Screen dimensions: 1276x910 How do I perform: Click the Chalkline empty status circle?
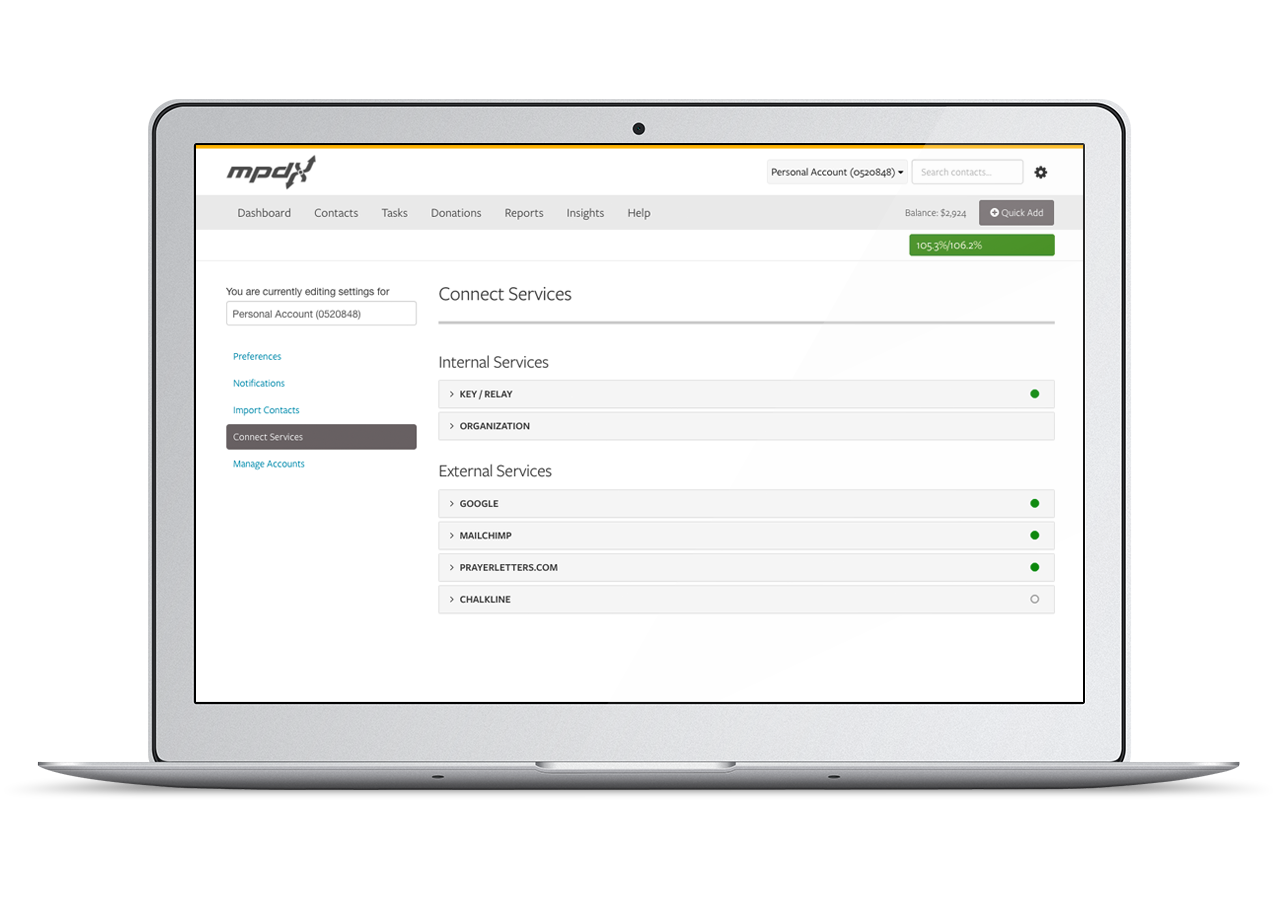(1034, 599)
